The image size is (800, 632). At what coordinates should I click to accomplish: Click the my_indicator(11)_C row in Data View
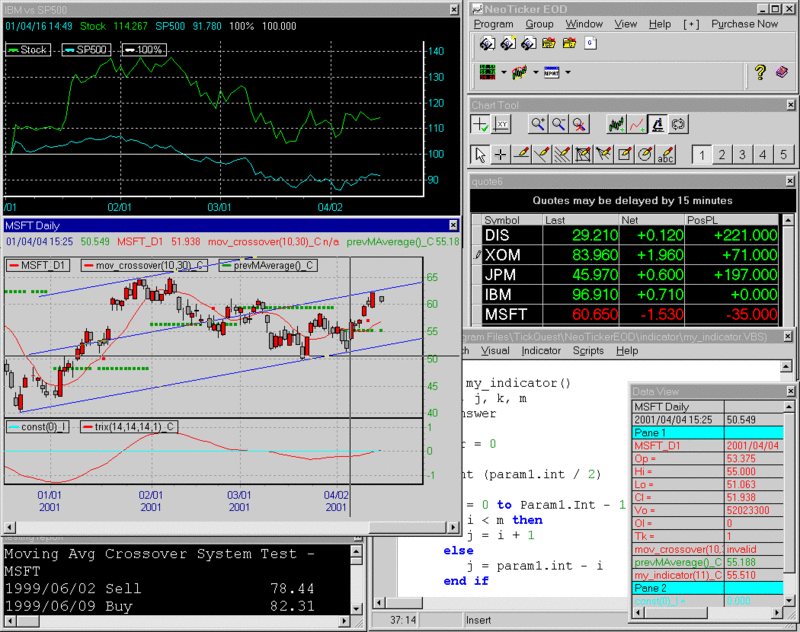tap(708, 575)
